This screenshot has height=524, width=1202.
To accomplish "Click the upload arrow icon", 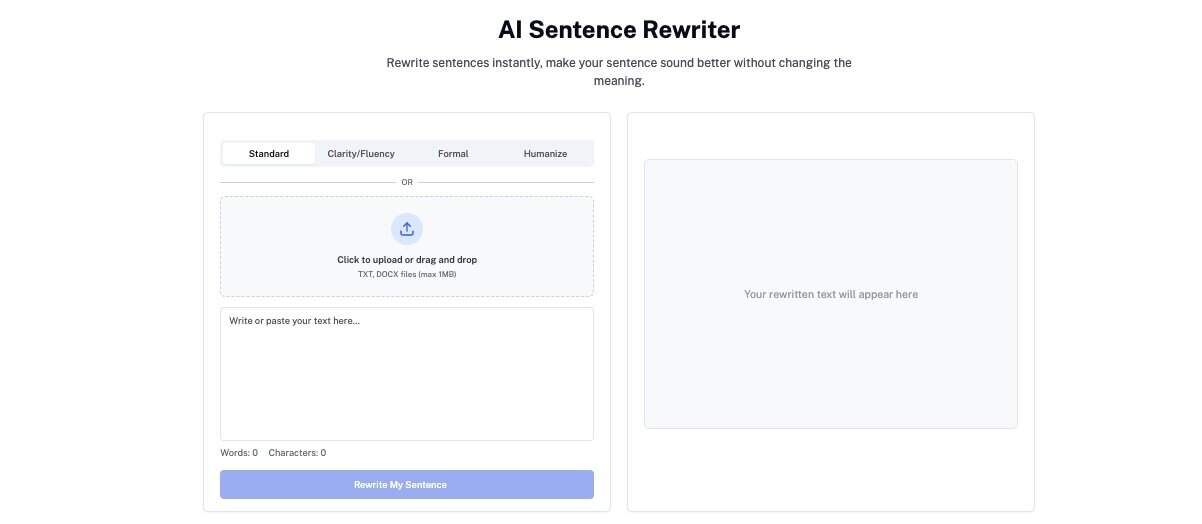I will tap(406, 229).
